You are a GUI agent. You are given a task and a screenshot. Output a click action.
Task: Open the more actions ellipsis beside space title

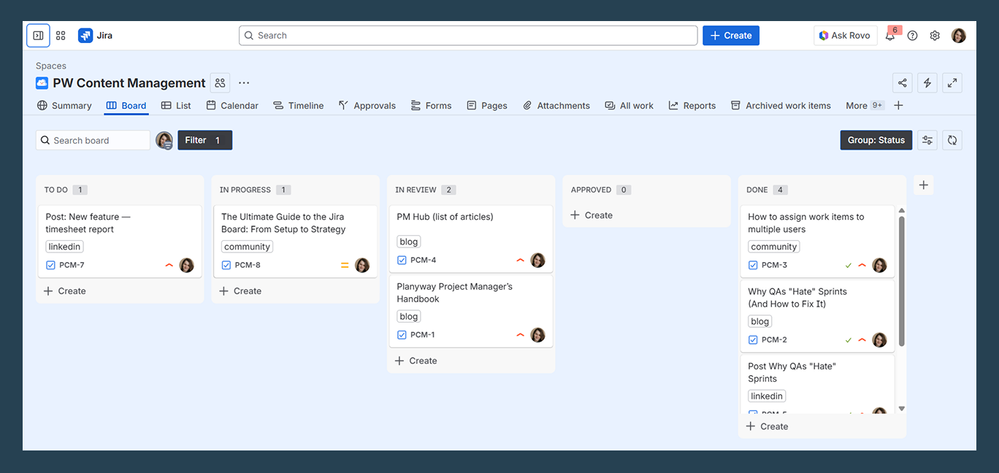coord(244,83)
